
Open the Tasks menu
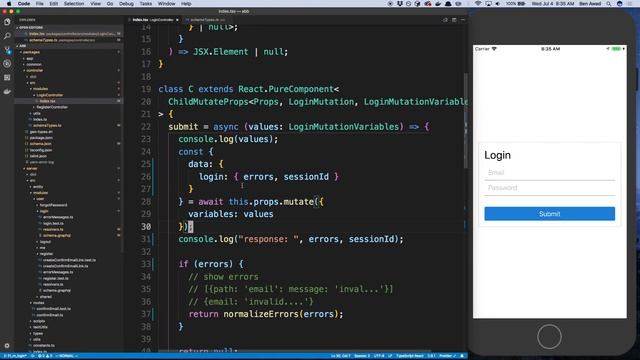145,4
